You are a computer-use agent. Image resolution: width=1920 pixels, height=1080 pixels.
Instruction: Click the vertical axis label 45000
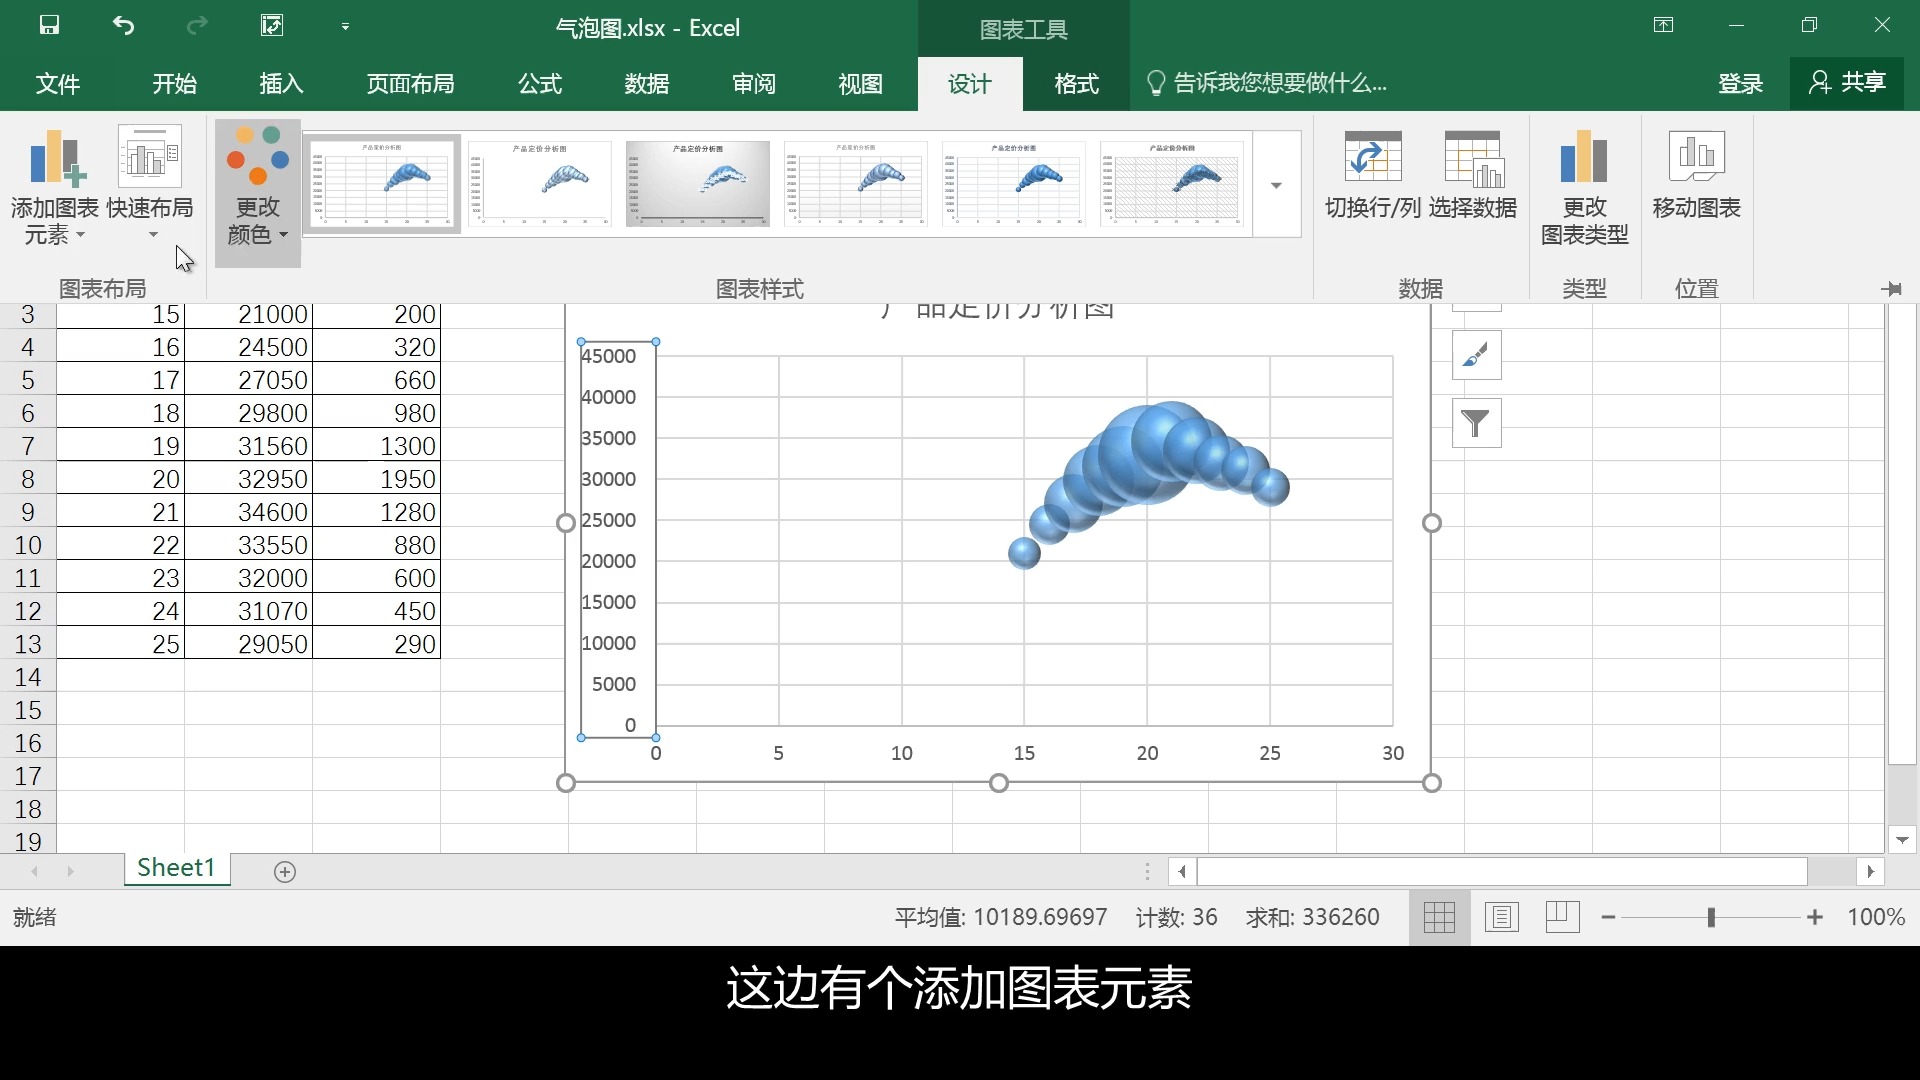[x=609, y=356]
